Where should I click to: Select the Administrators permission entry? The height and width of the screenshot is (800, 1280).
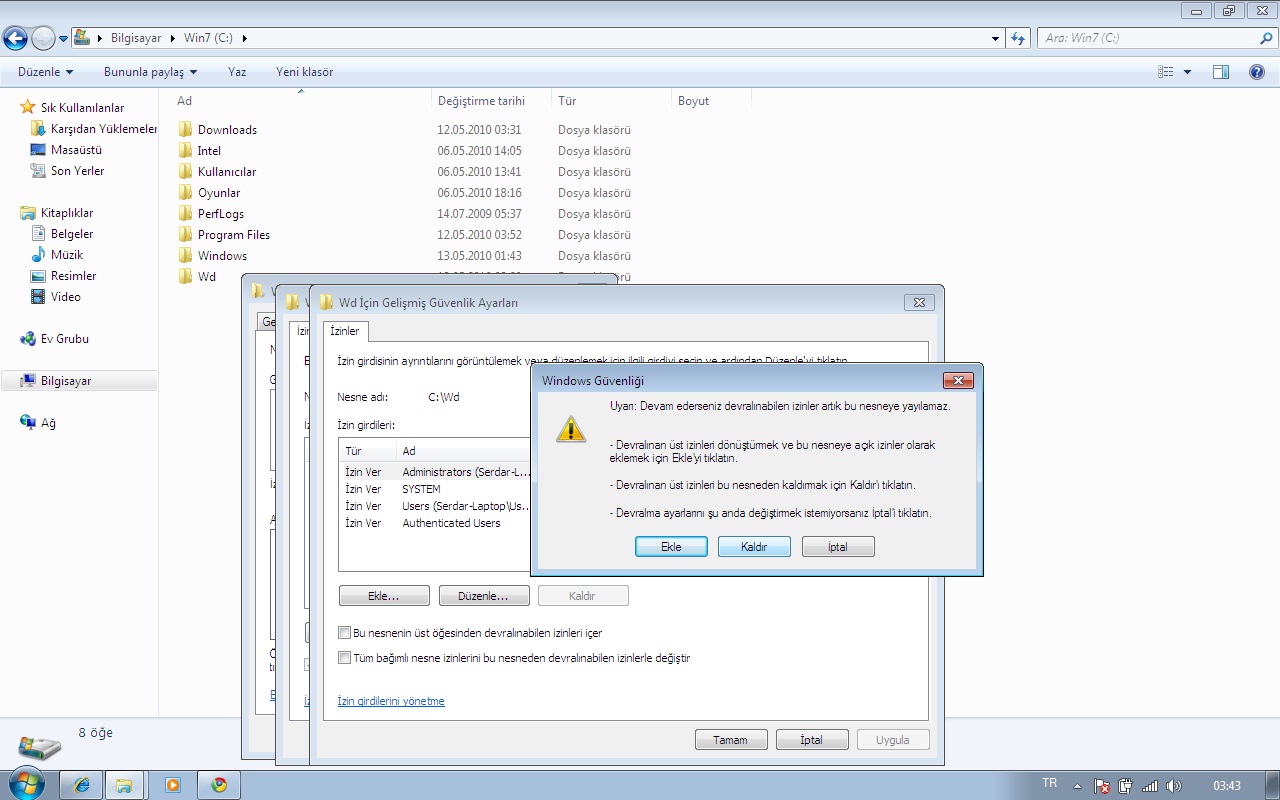click(x=435, y=472)
